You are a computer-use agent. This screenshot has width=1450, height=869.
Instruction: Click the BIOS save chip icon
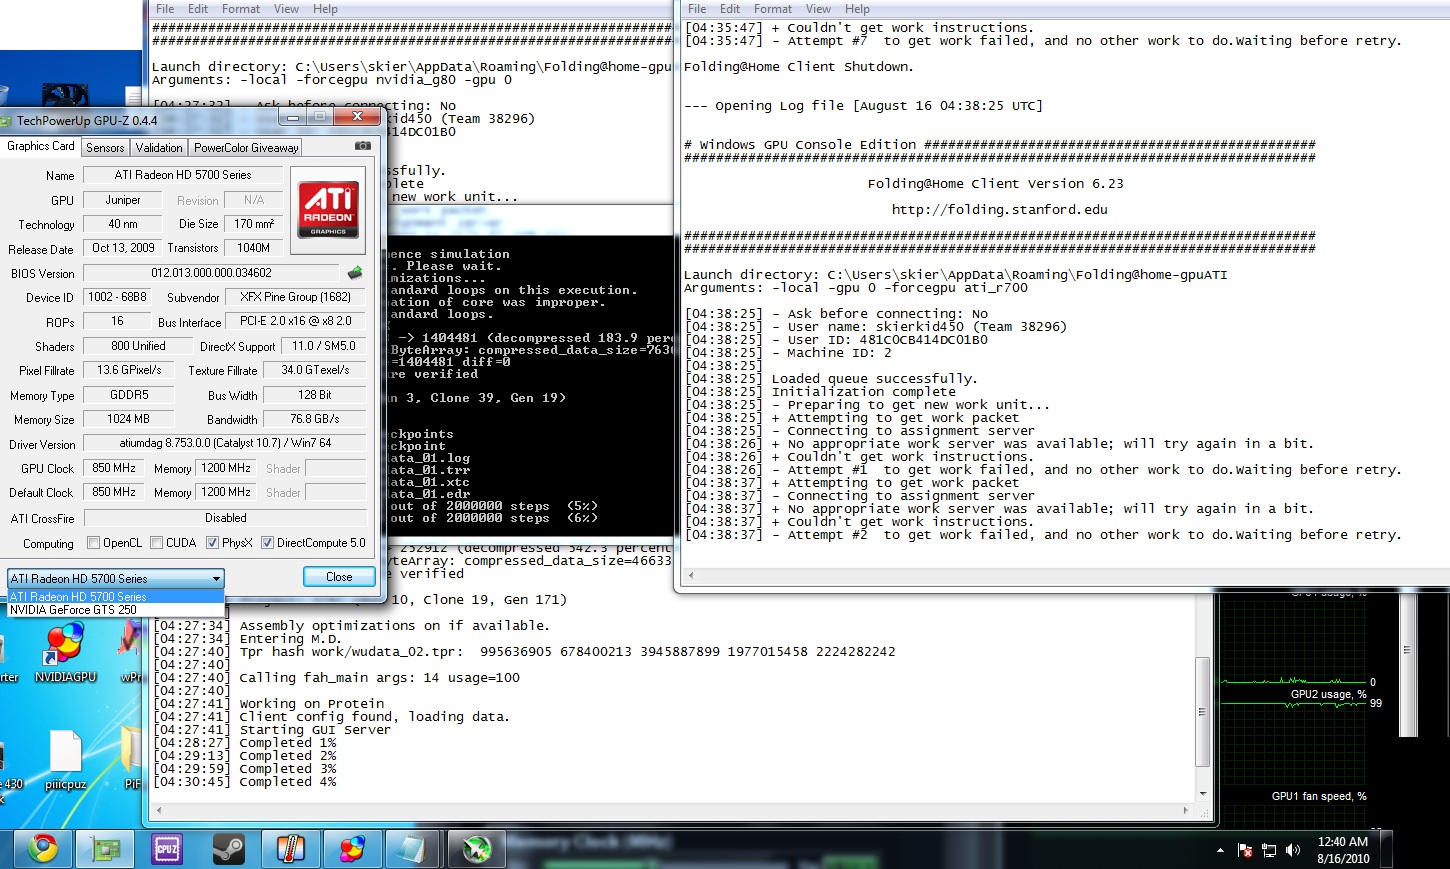(x=355, y=273)
